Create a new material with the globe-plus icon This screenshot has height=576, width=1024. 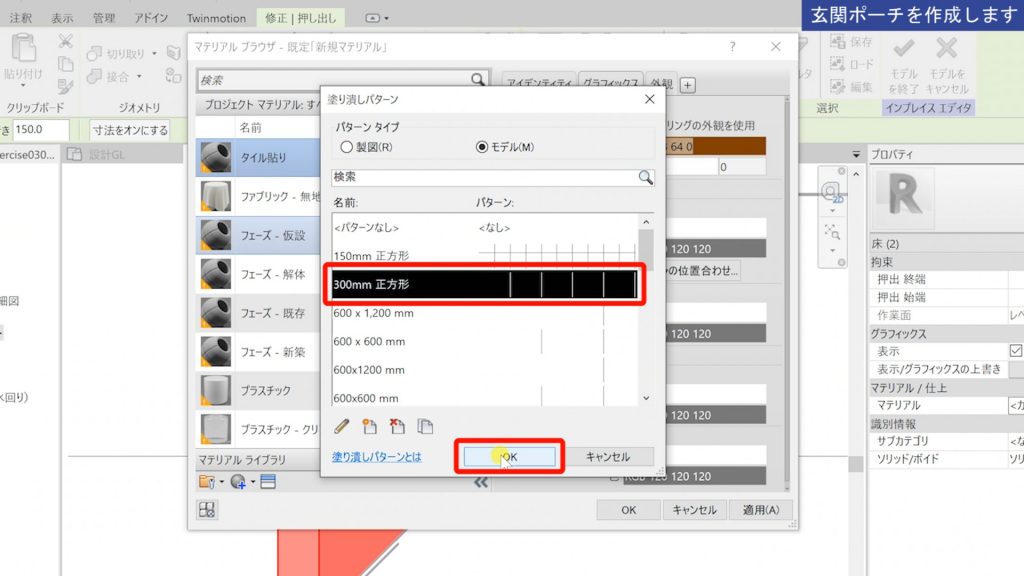coord(235,482)
